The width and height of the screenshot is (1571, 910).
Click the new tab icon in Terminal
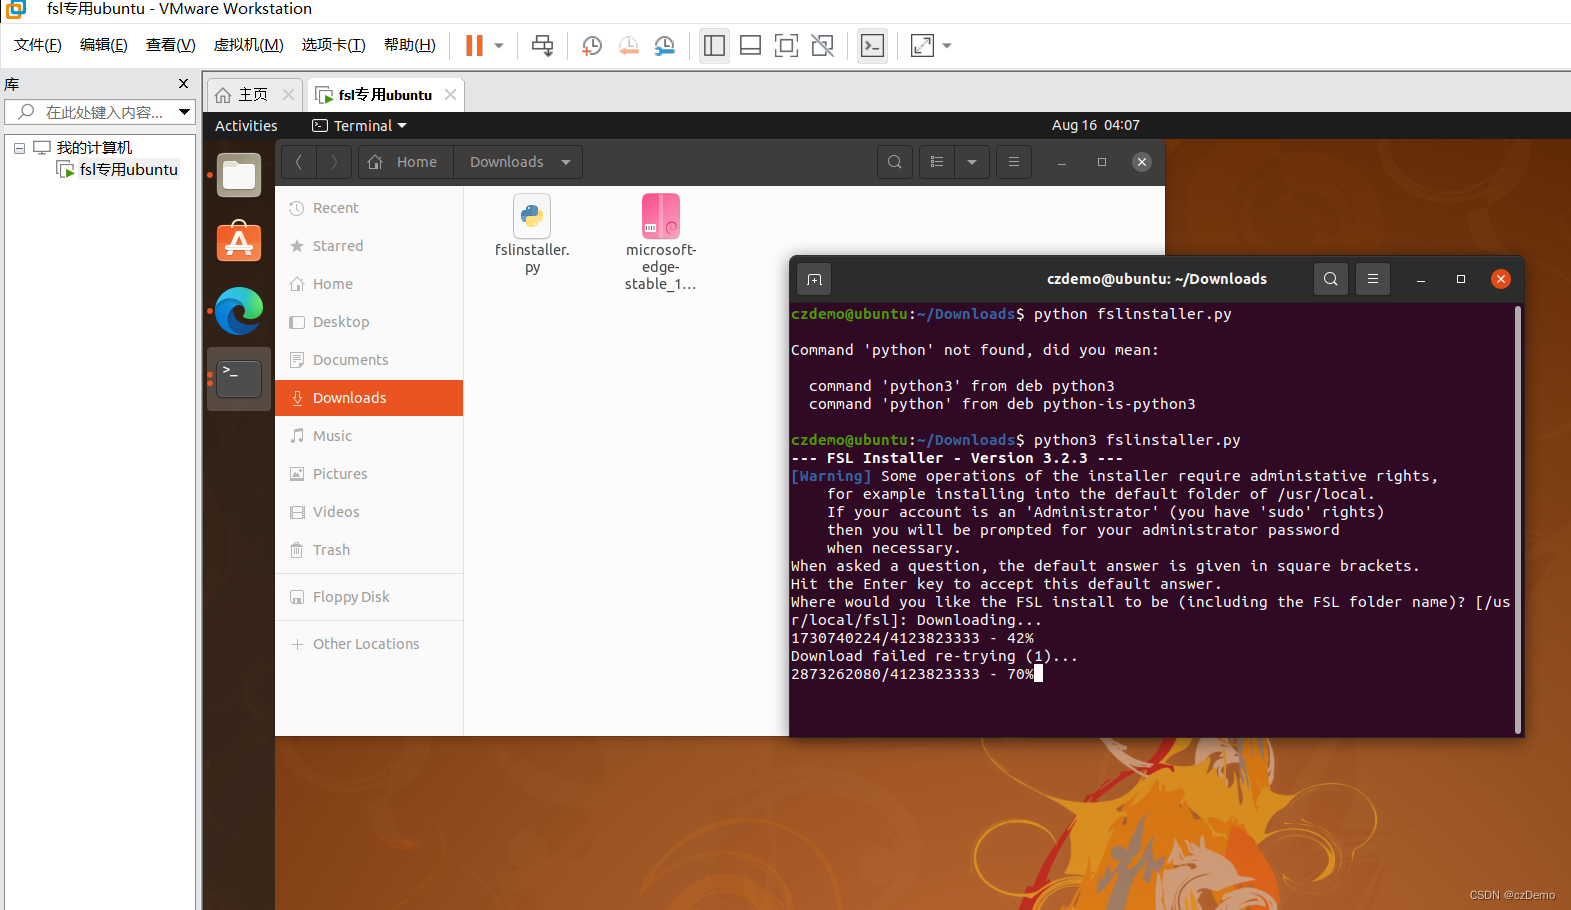click(x=814, y=279)
